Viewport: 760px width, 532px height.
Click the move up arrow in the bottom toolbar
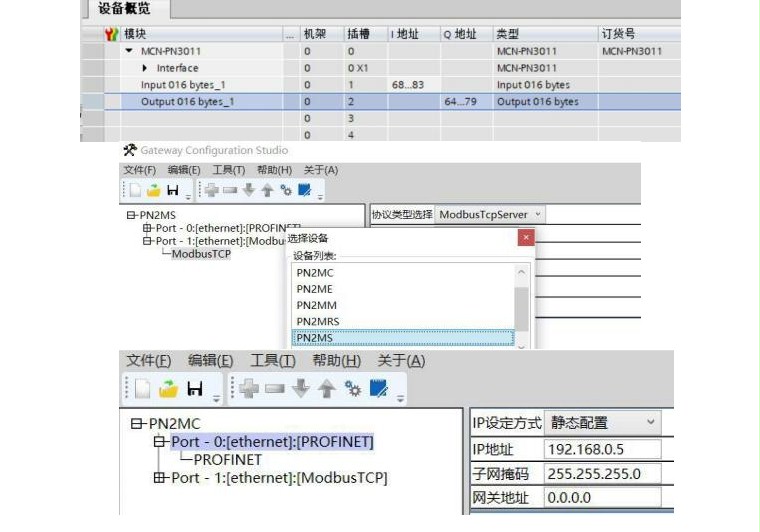(x=326, y=388)
